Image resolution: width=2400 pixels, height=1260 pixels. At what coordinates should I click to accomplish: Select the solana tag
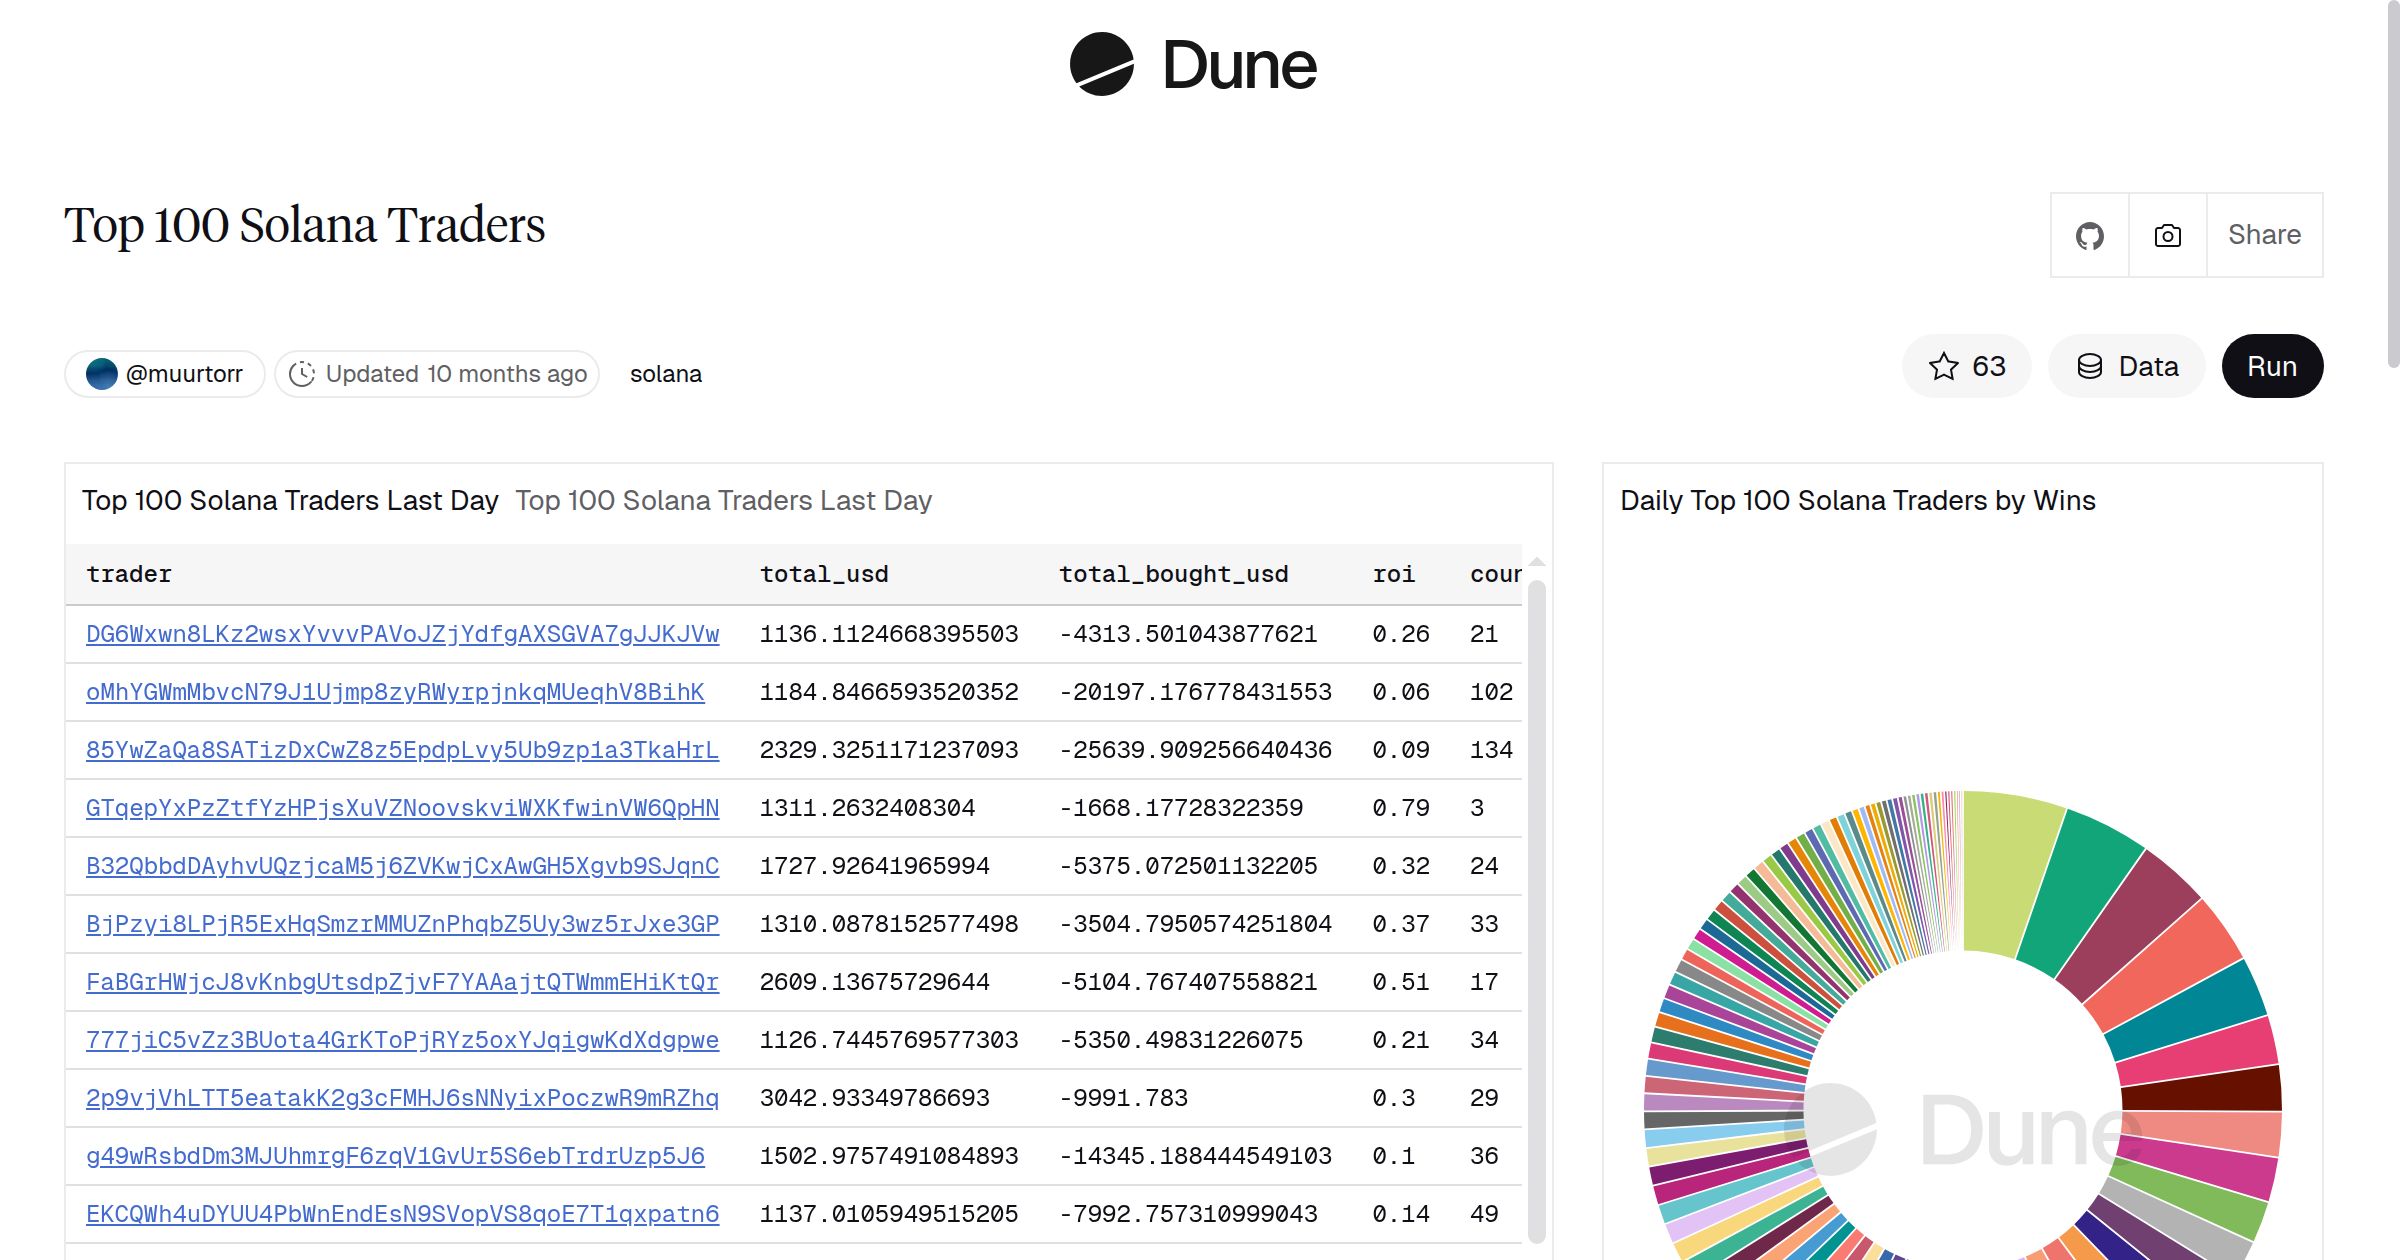tap(665, 373)
